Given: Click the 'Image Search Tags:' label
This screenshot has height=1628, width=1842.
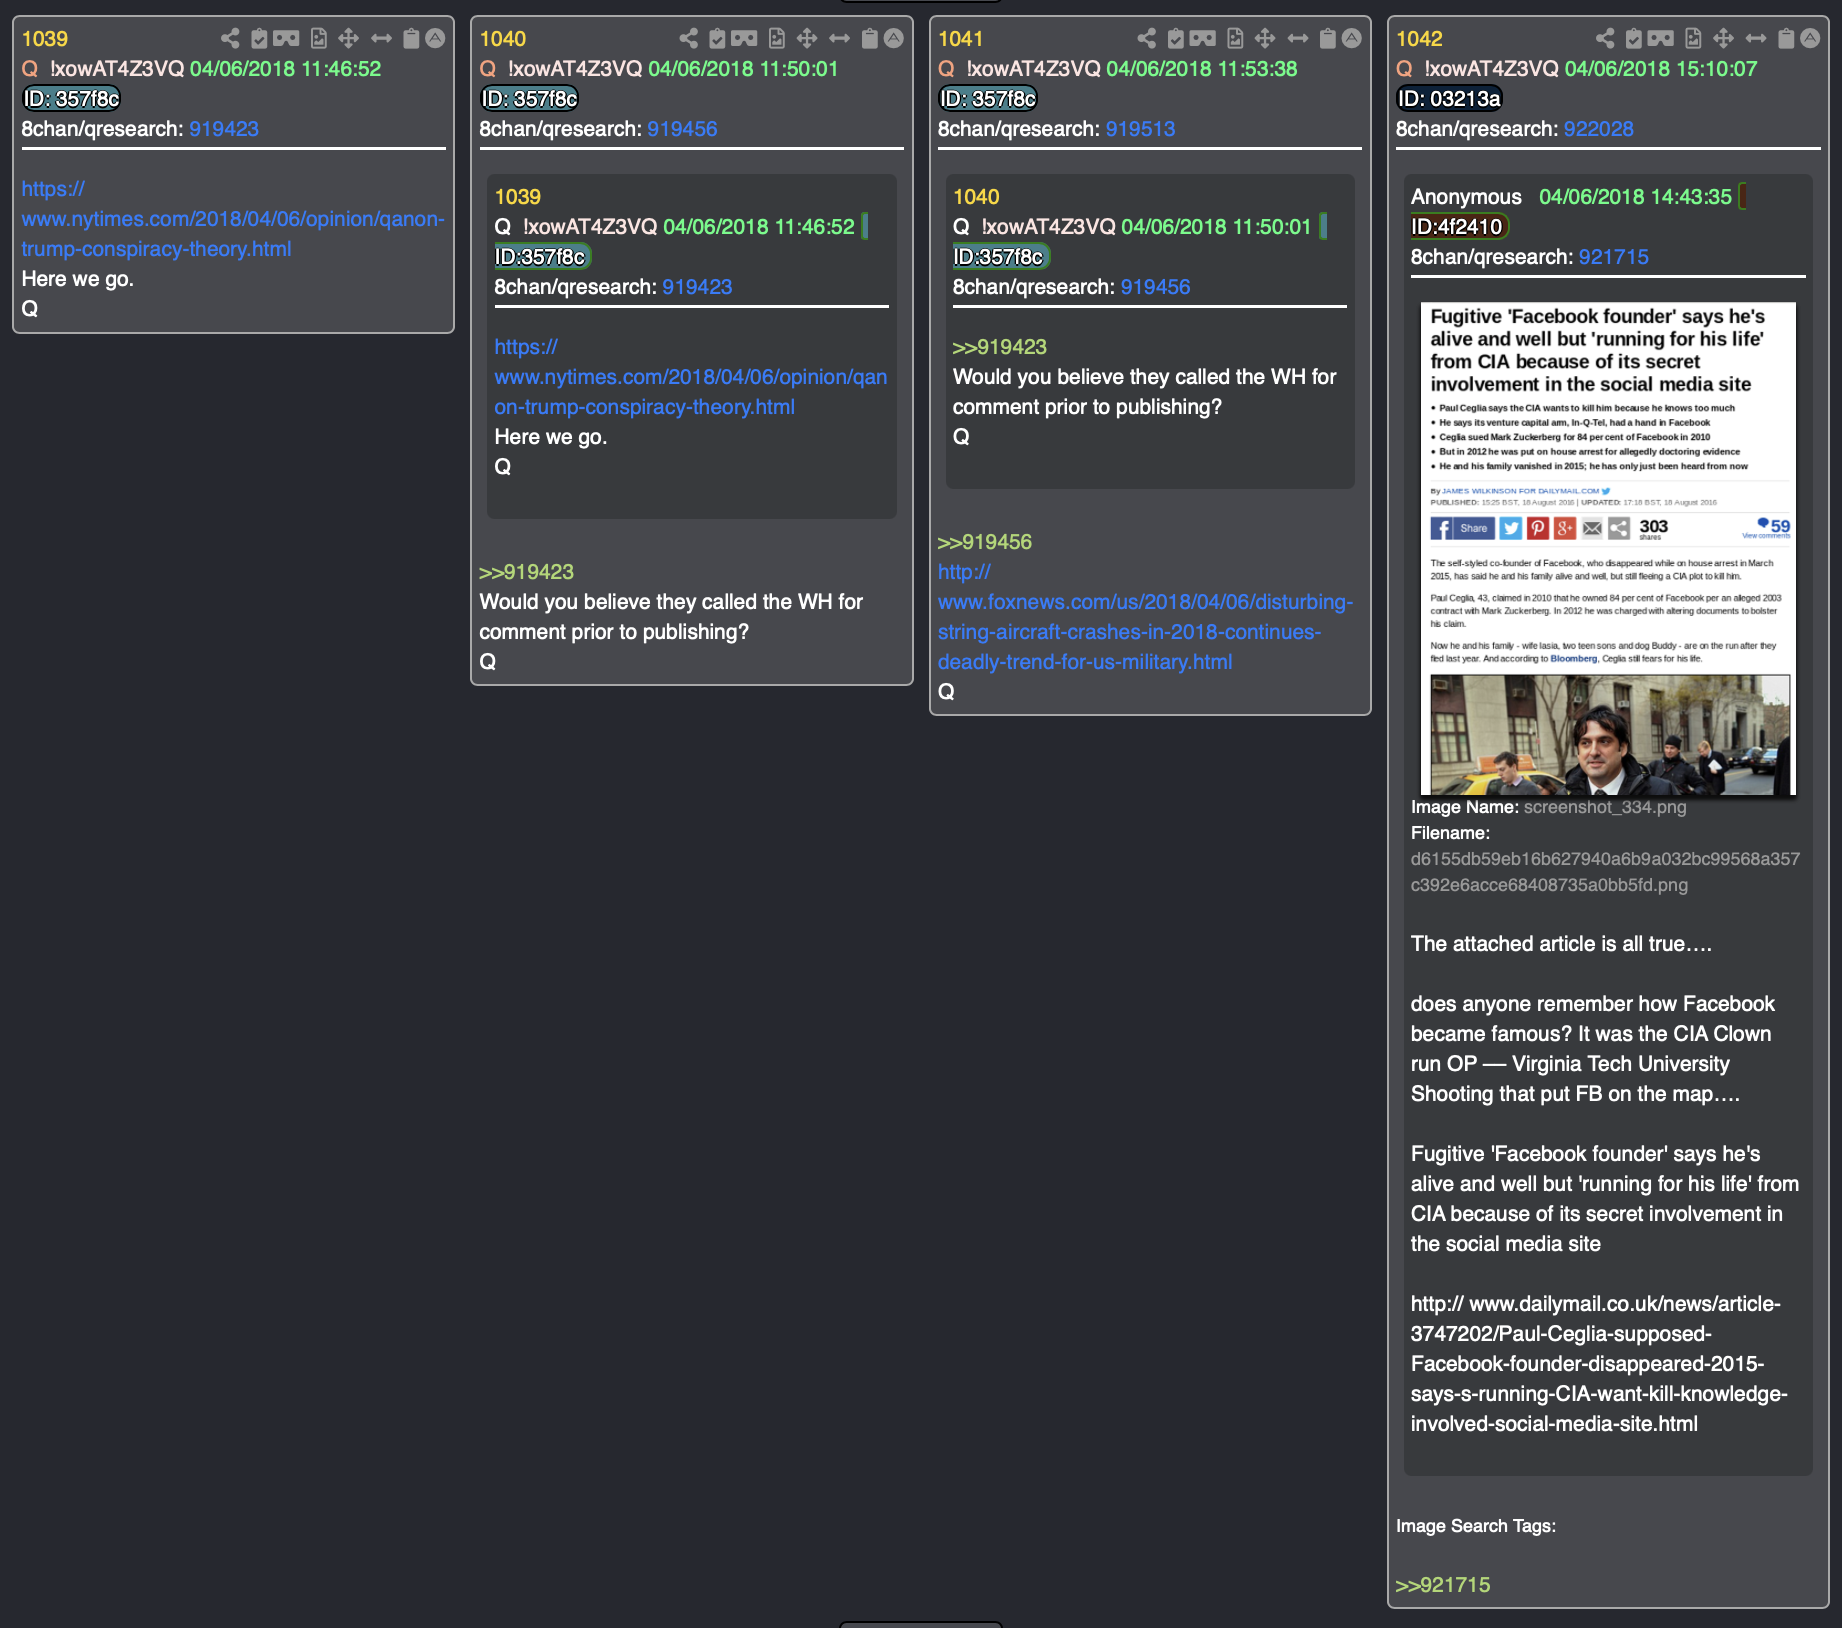Looking at the screenshot, I should pos(1476,1526).
